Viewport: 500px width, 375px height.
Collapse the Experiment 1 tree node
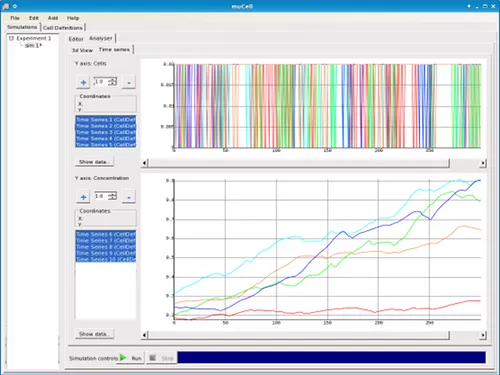tap(11, 38)
